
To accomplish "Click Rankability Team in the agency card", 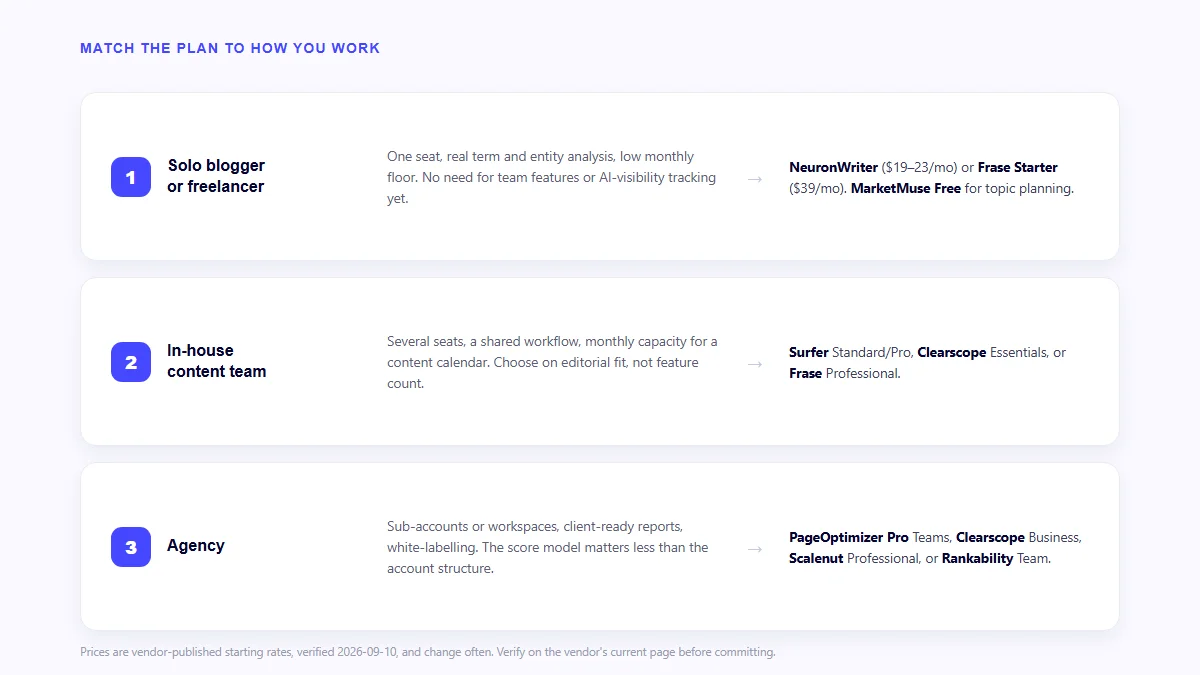I will [995, 558].
